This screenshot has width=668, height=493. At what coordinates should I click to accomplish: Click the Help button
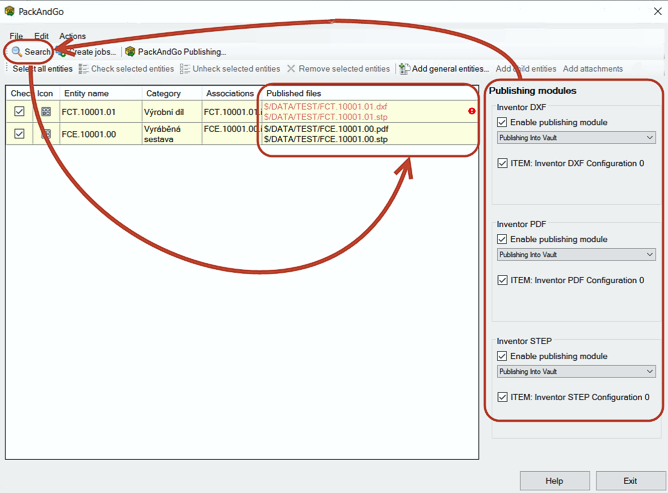555,481
